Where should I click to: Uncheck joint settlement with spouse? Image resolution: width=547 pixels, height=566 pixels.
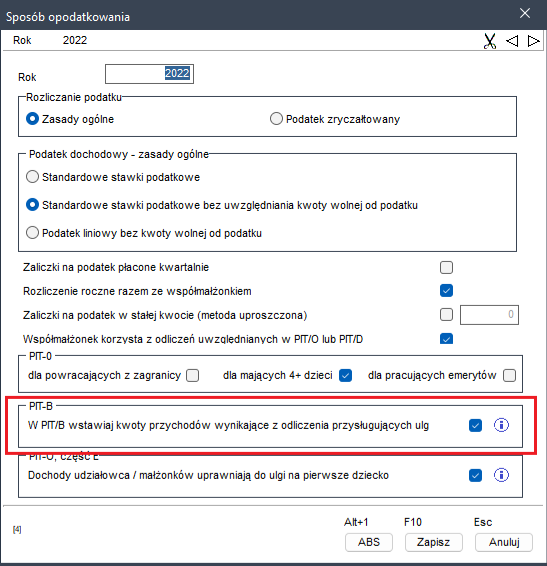click(x=446, y=291)
